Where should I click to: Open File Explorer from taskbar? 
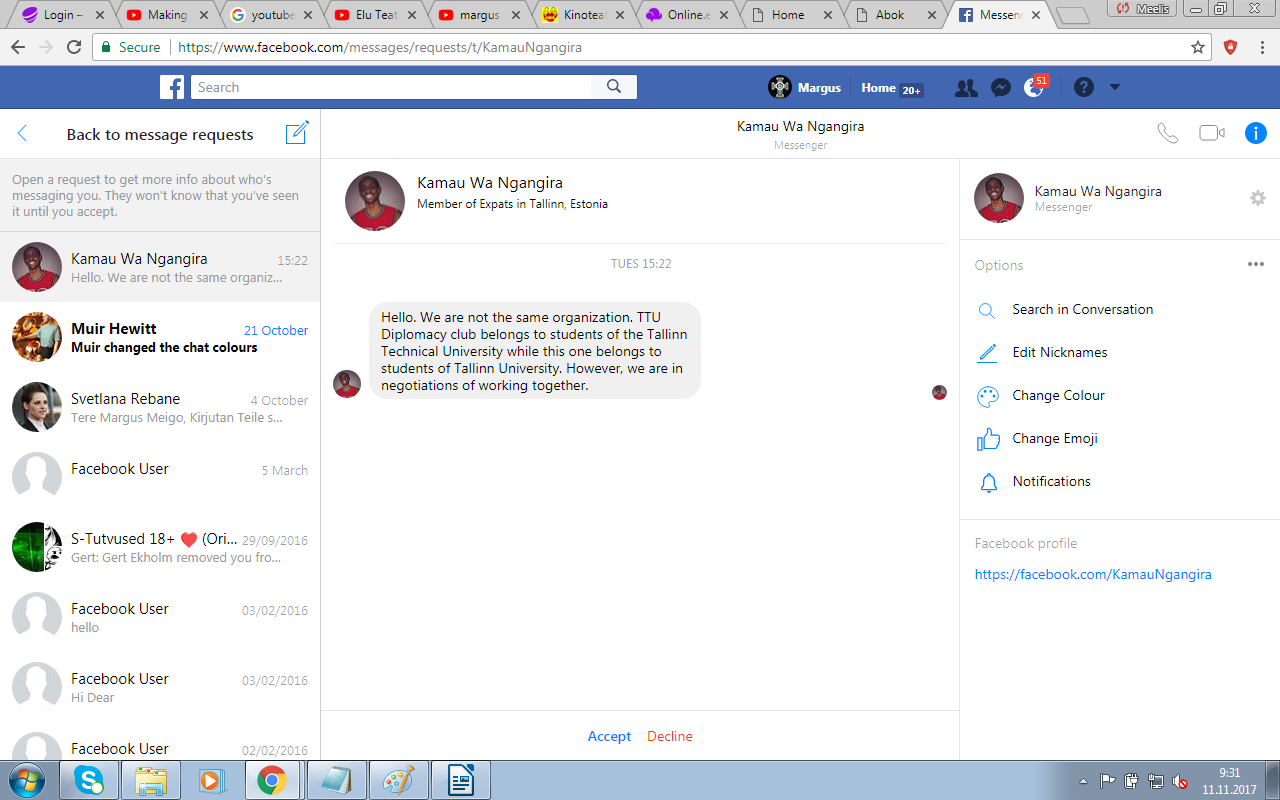tap(151, 780)
